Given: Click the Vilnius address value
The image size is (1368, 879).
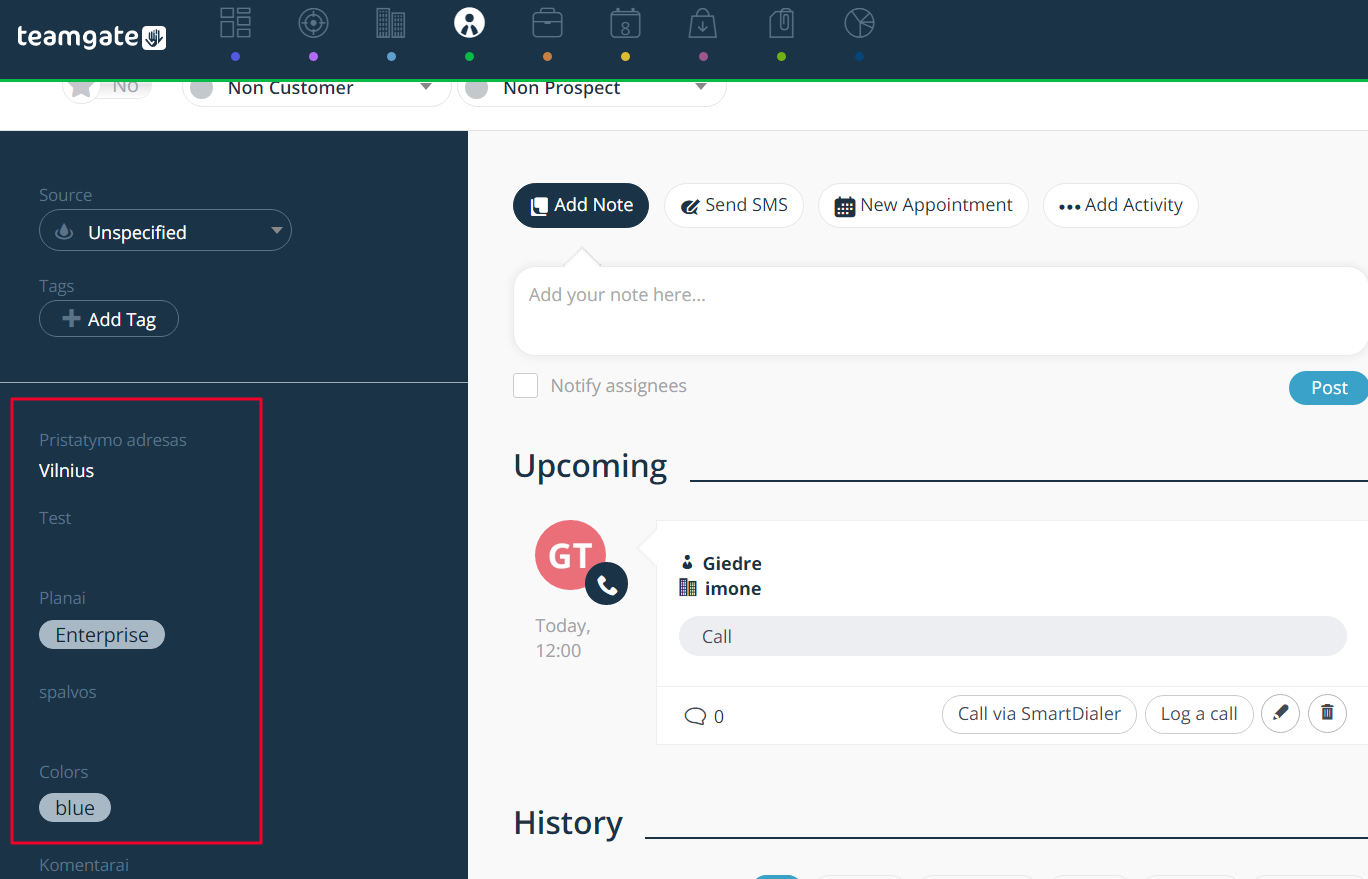Looking at the screenshot, I should pos(67,471).
